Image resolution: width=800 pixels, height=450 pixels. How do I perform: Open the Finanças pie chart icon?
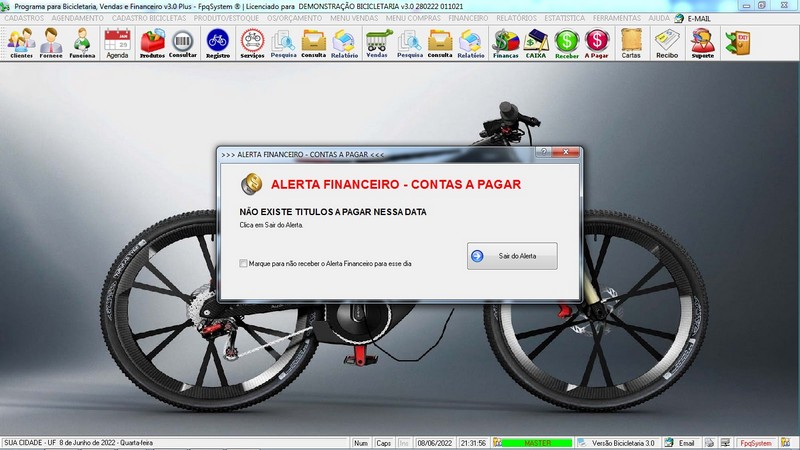point(506,43)
